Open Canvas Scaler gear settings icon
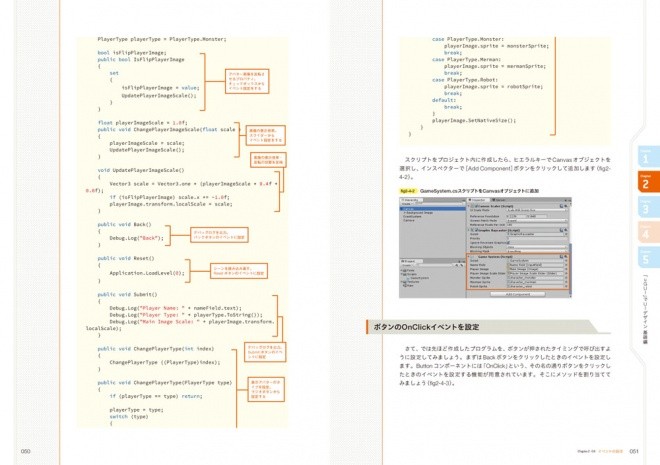 tap(566, 206)
